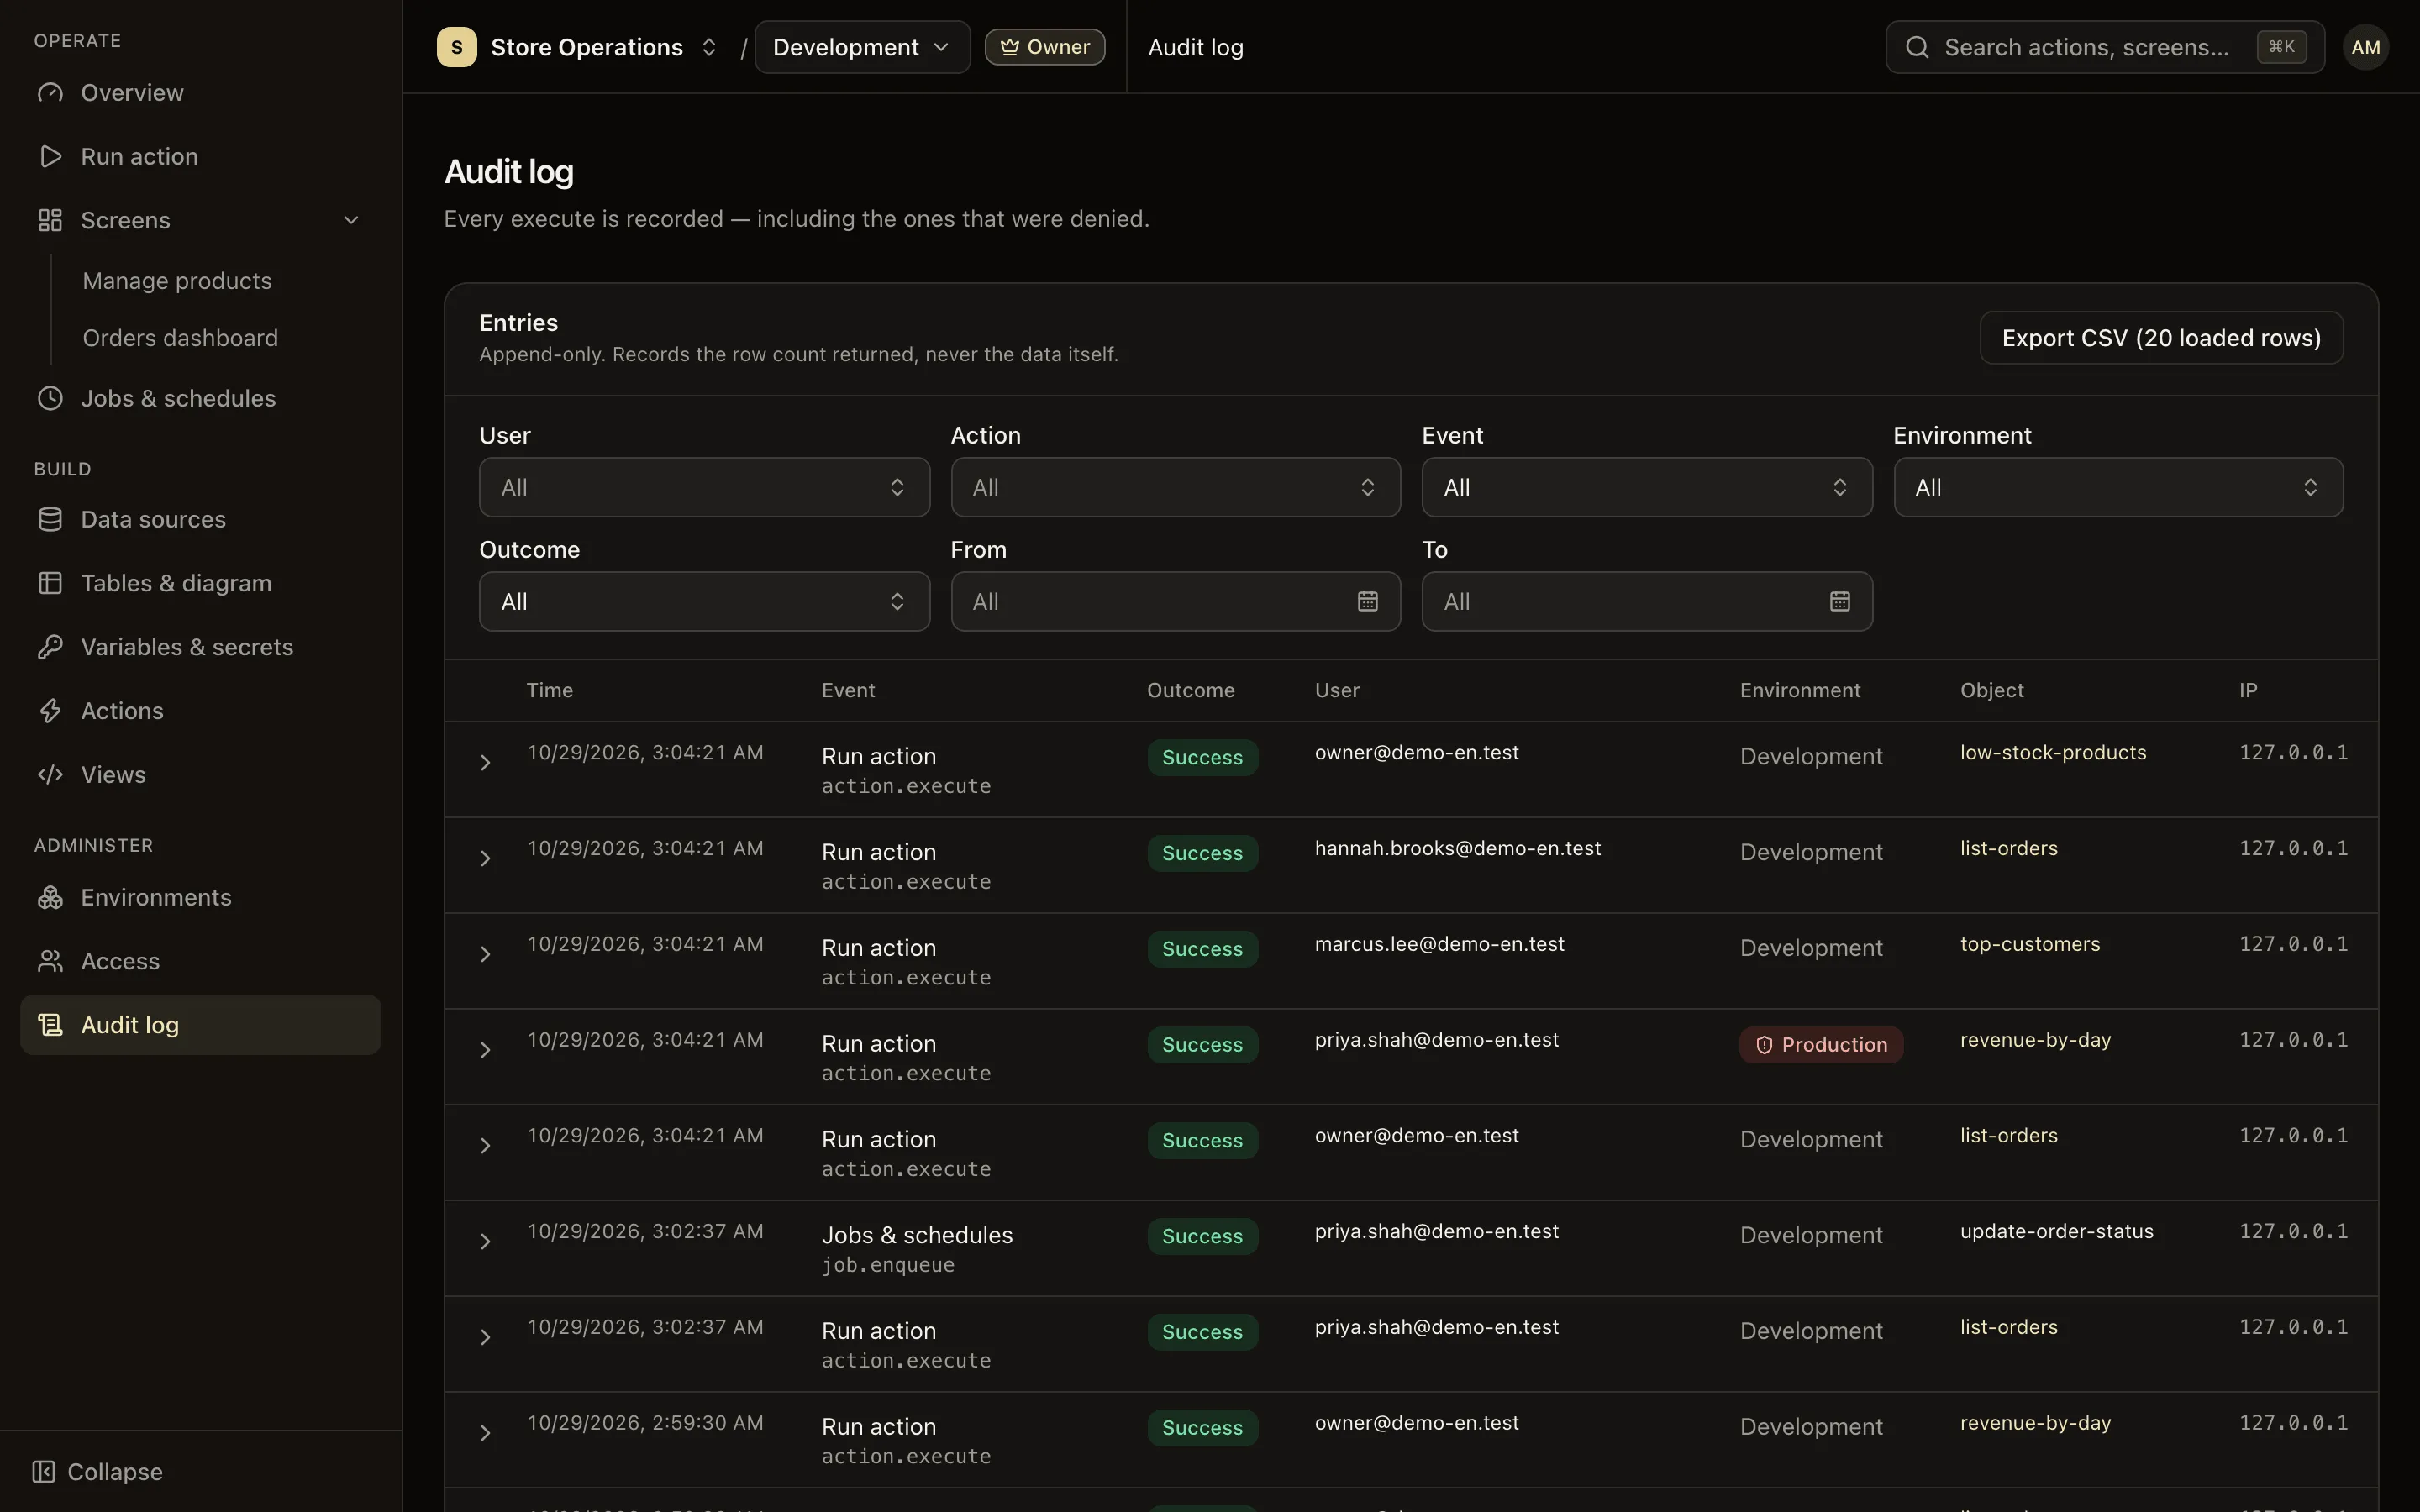Click the Audit log breadcrumb title
Screen dimensions: 2420x1512
point(1196,47)
